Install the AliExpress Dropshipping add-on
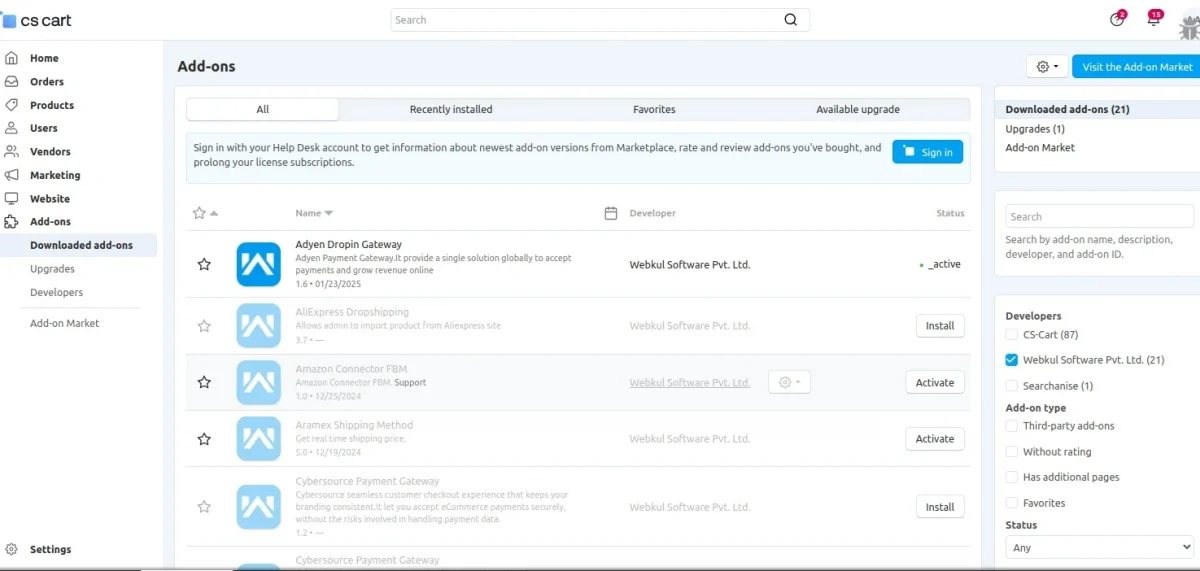This screenshot has height=571, width=1200. click(940, 326)
